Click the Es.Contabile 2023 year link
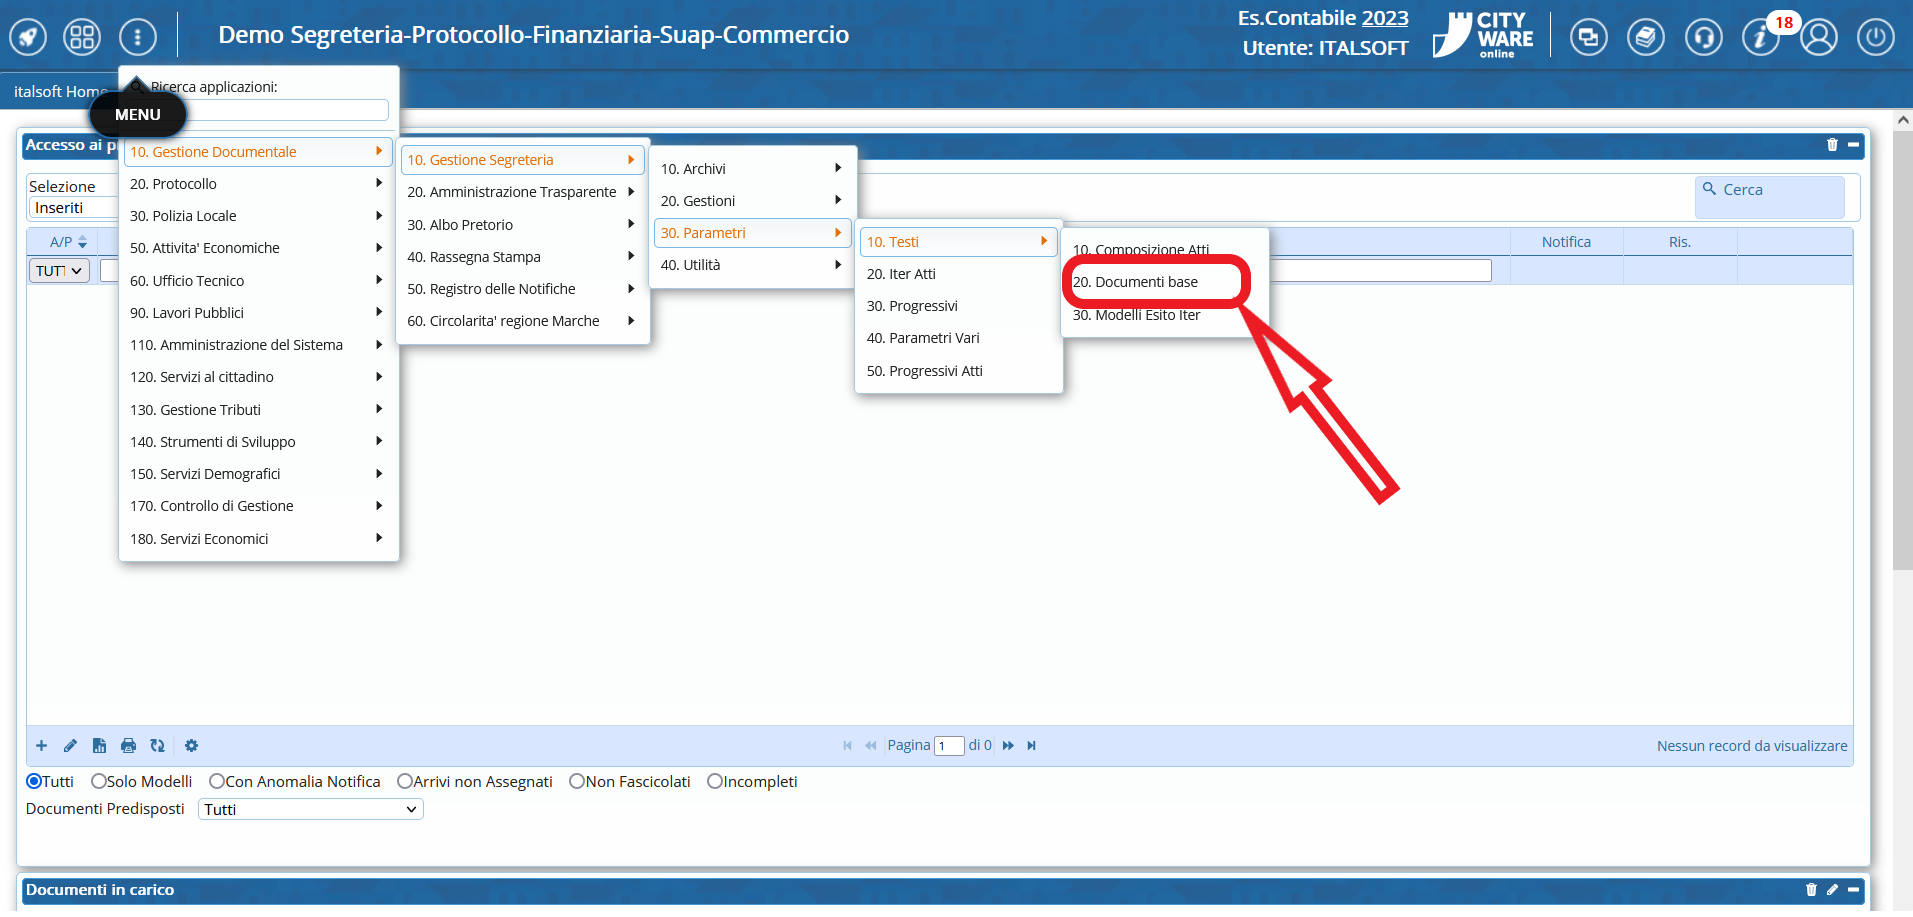The image size is (1913, 917). click(x=1385, y=18)
